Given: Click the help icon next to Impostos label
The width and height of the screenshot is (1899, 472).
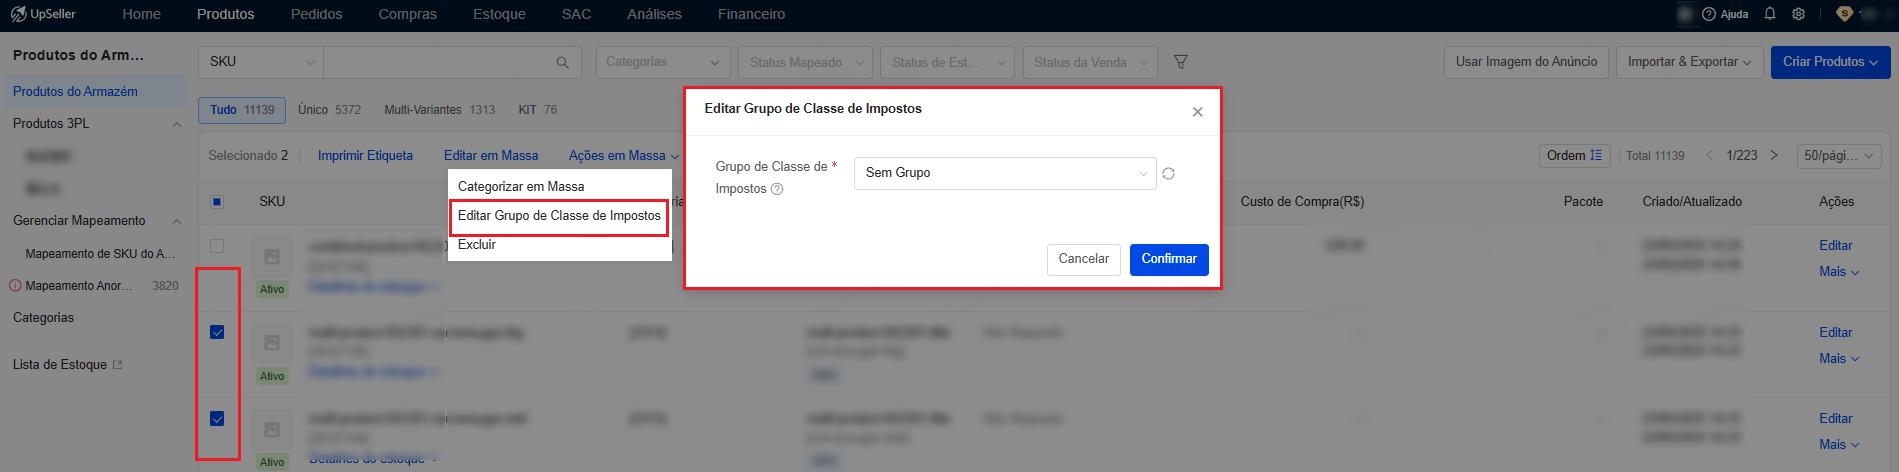Looking at the screenshot, I should point(777,189).
